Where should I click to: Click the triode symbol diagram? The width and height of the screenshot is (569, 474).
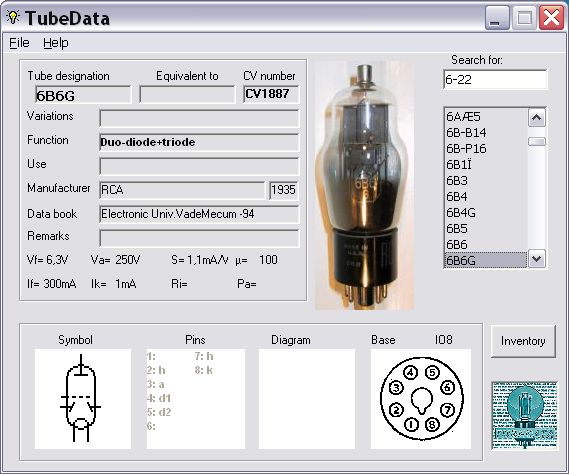83,399
